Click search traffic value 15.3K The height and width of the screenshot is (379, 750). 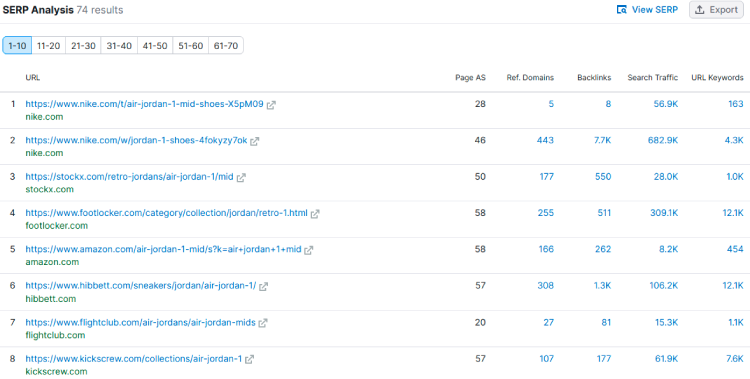pos(666,323)
